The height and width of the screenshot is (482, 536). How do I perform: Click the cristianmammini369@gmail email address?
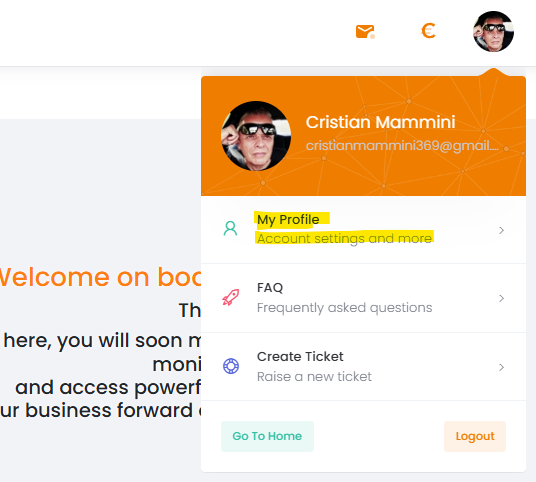pyautogui.click(x=402, y=146)
